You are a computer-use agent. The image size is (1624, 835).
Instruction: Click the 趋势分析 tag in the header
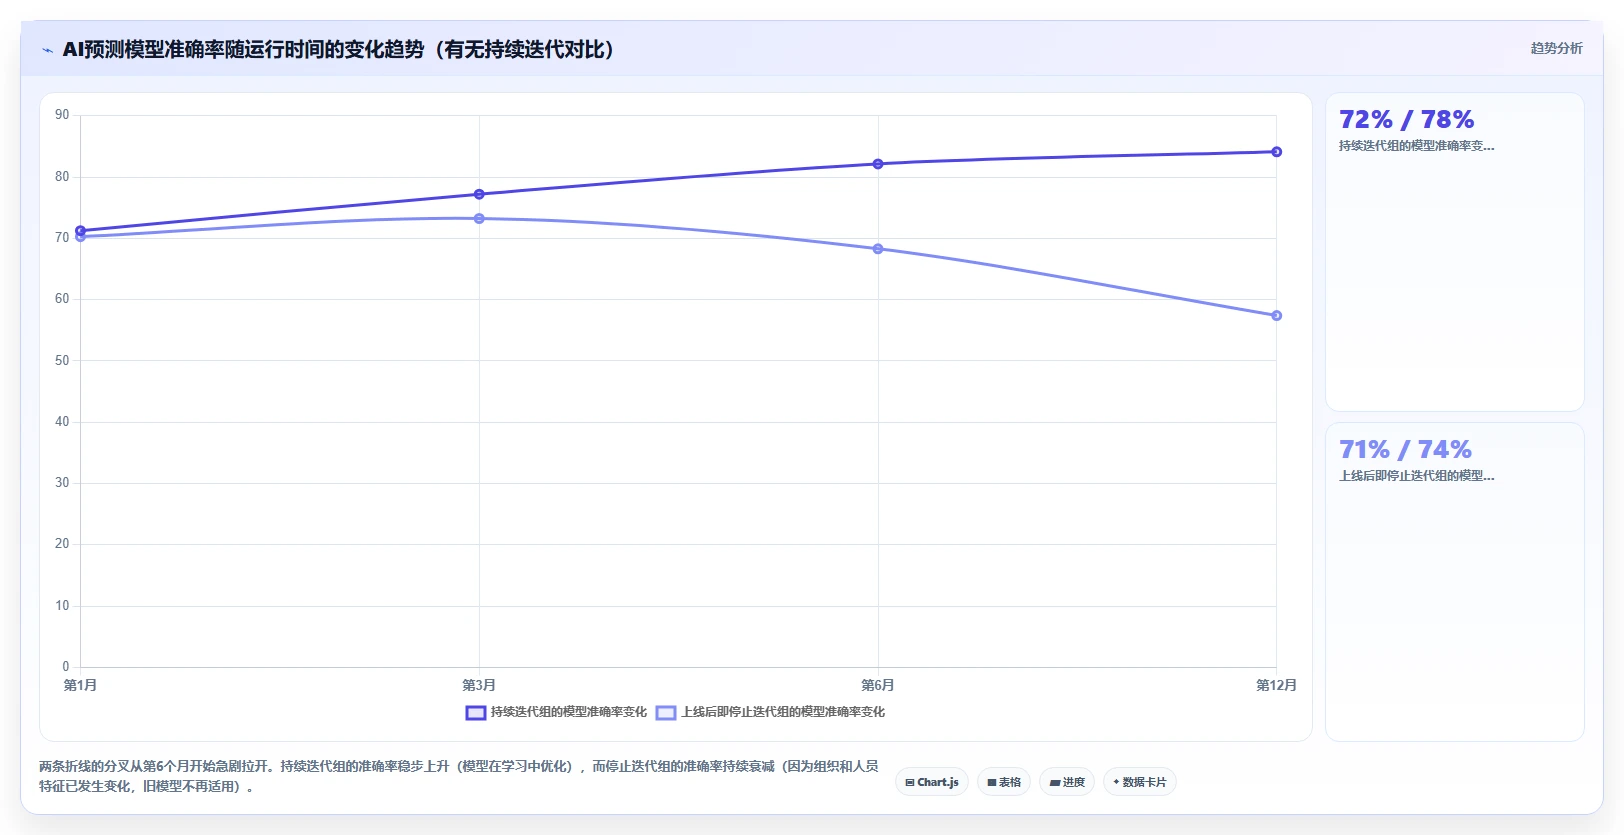point(1556,48)
